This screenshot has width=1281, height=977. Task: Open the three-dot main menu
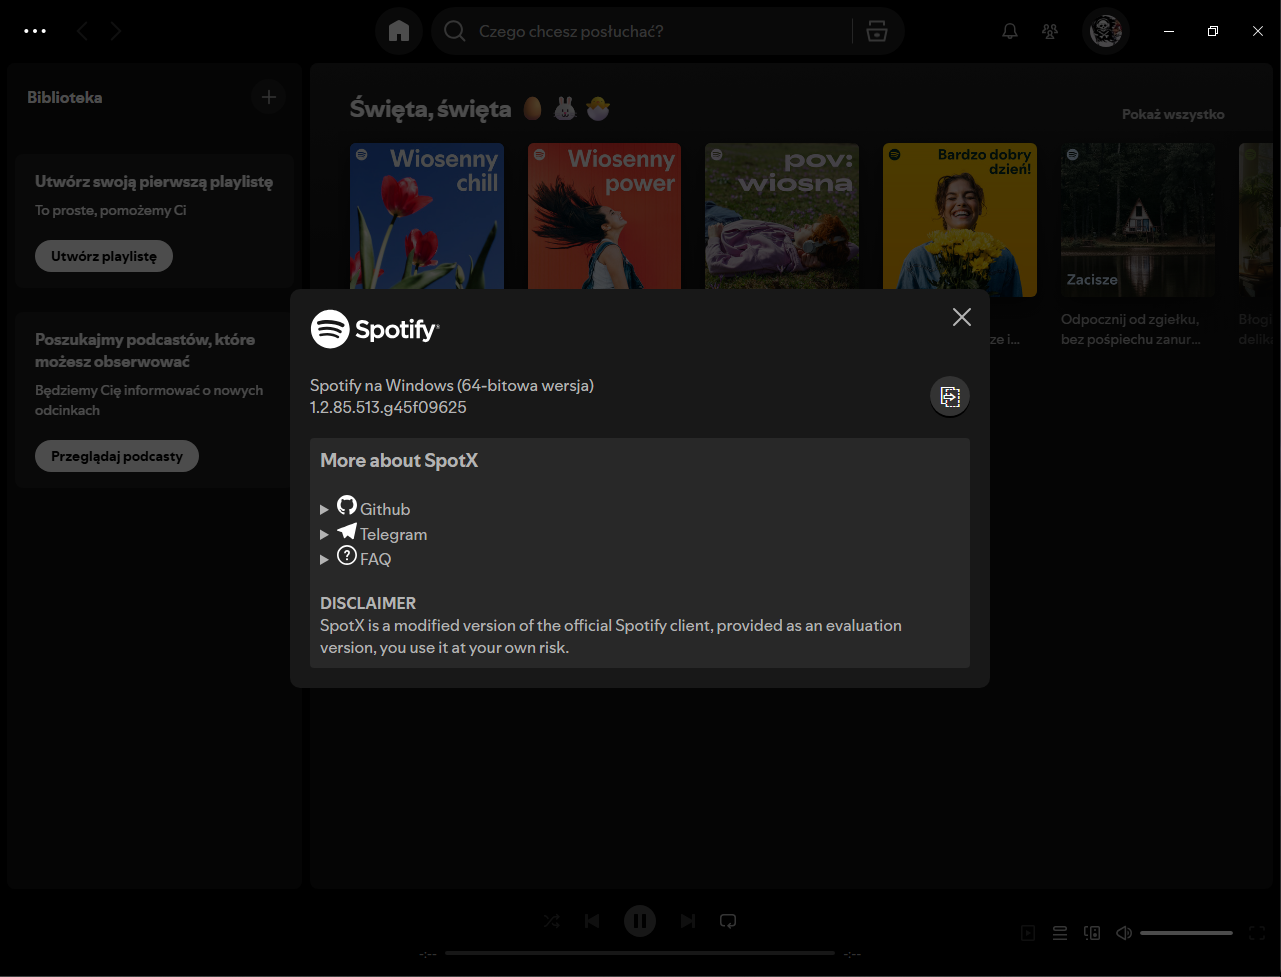point(35,31)
